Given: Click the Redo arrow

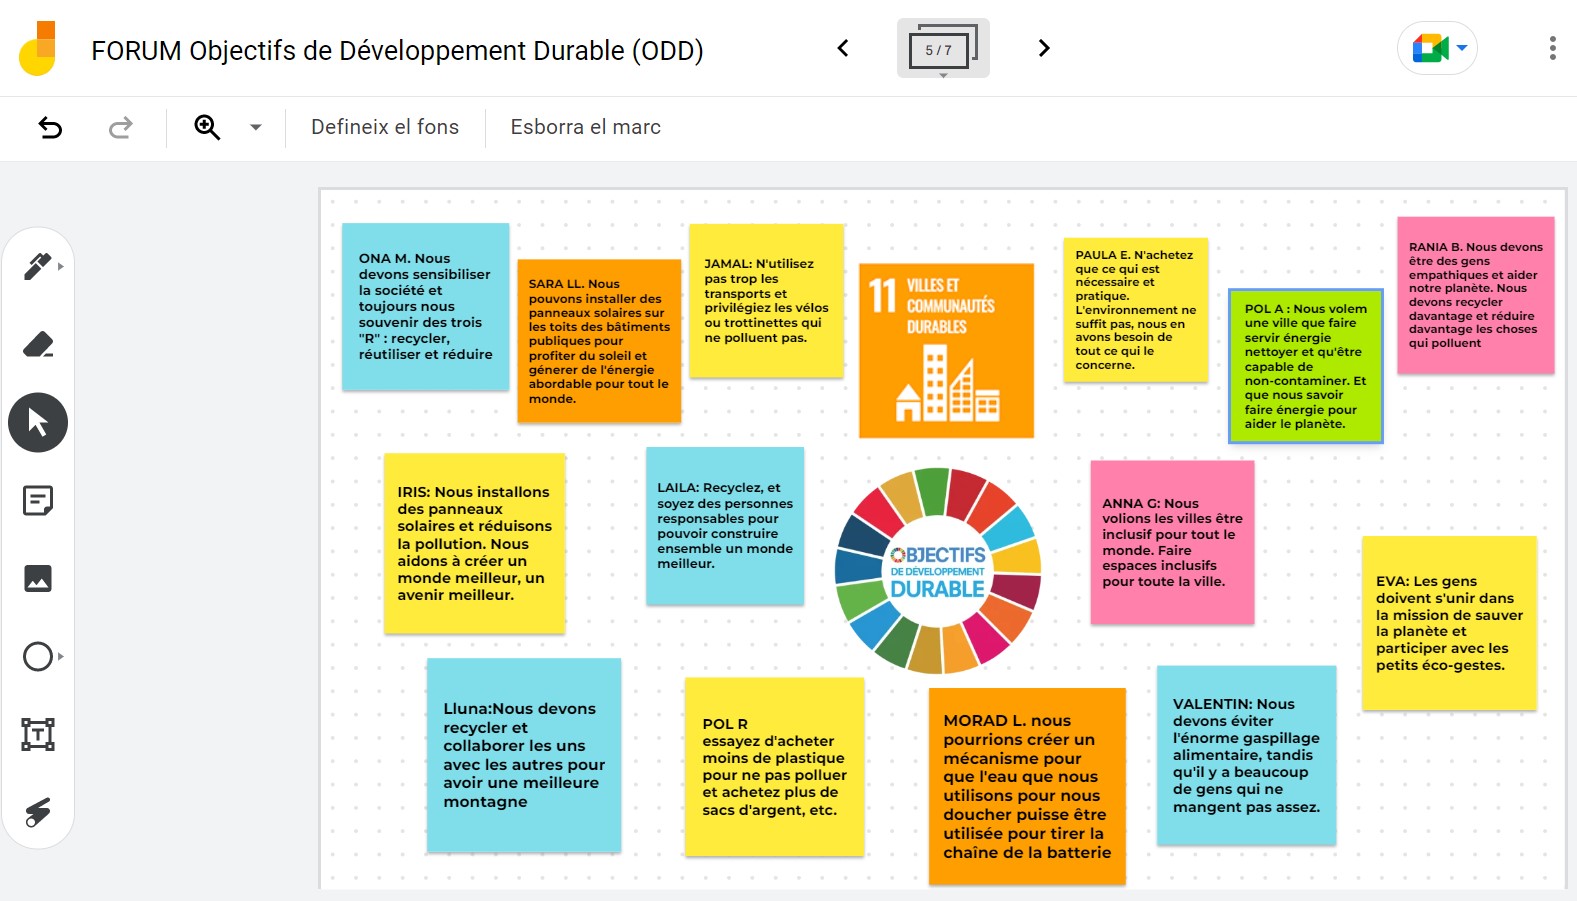Looking at the screenshot, I should pos(121,127).
